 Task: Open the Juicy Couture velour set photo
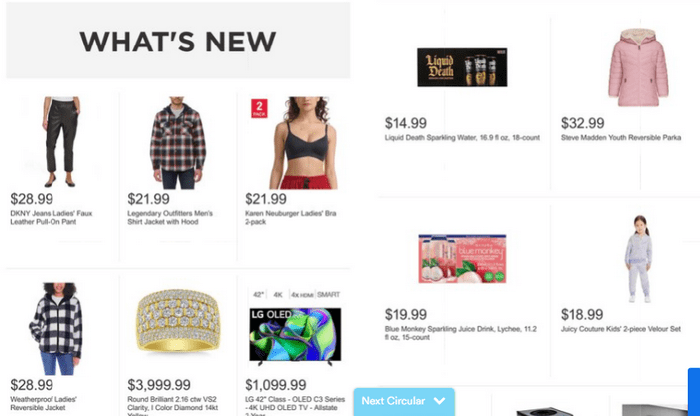(638, 259)
